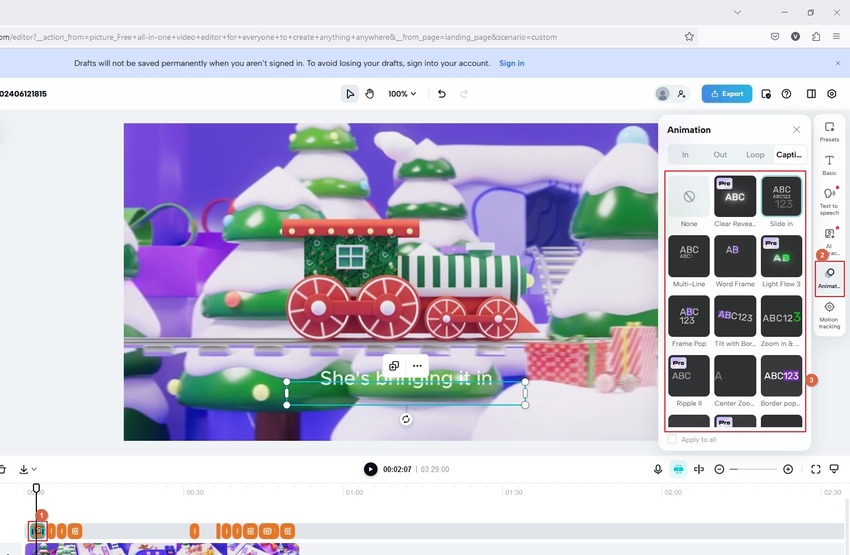Viewport: 850px width, 555px height.
Task: Select the caption text She's bringing it in
Action: coord(406,378)
